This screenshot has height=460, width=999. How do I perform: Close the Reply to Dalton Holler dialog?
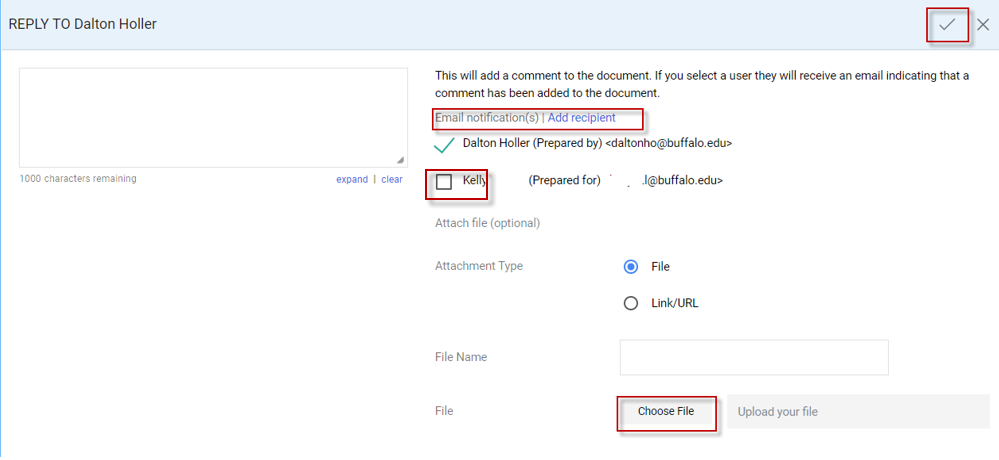coord(983,25)
